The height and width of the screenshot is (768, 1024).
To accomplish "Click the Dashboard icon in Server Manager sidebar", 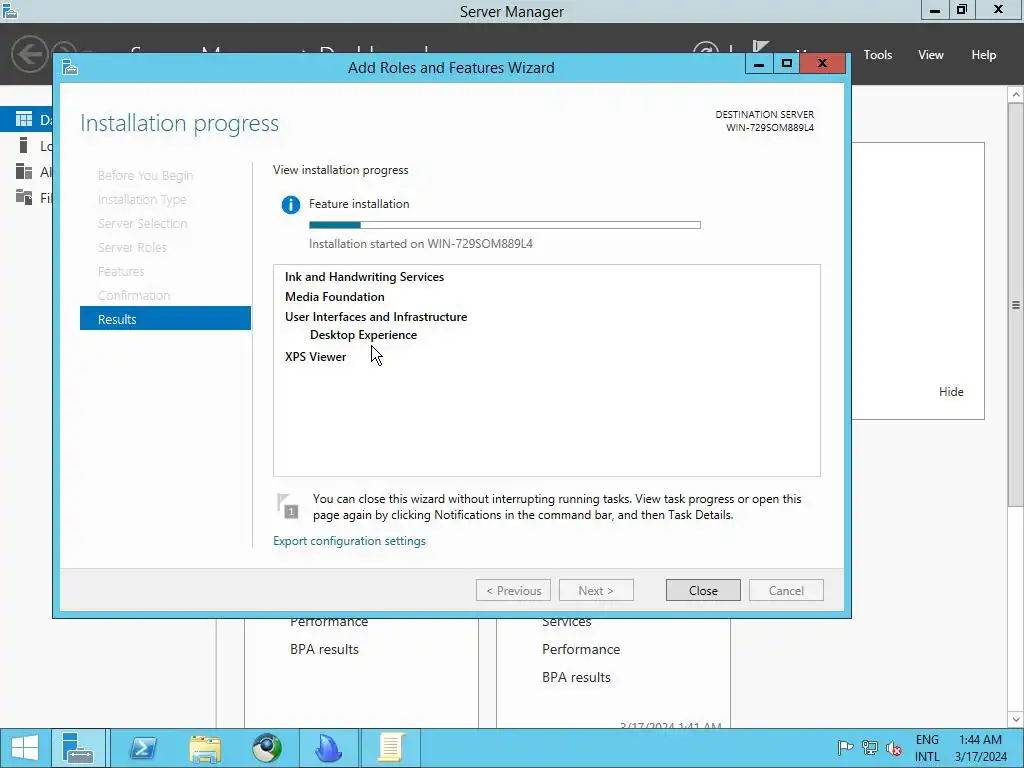I will (24, 119).
